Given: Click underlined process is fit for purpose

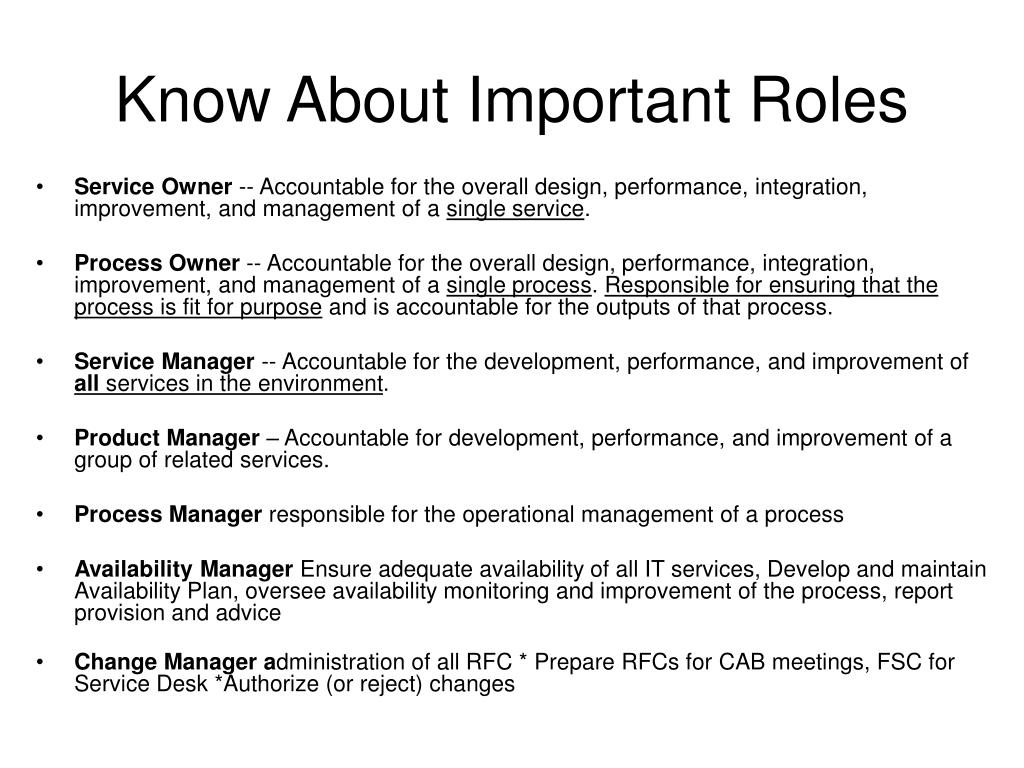Looking at the screenshot, I should click(198, 308).
